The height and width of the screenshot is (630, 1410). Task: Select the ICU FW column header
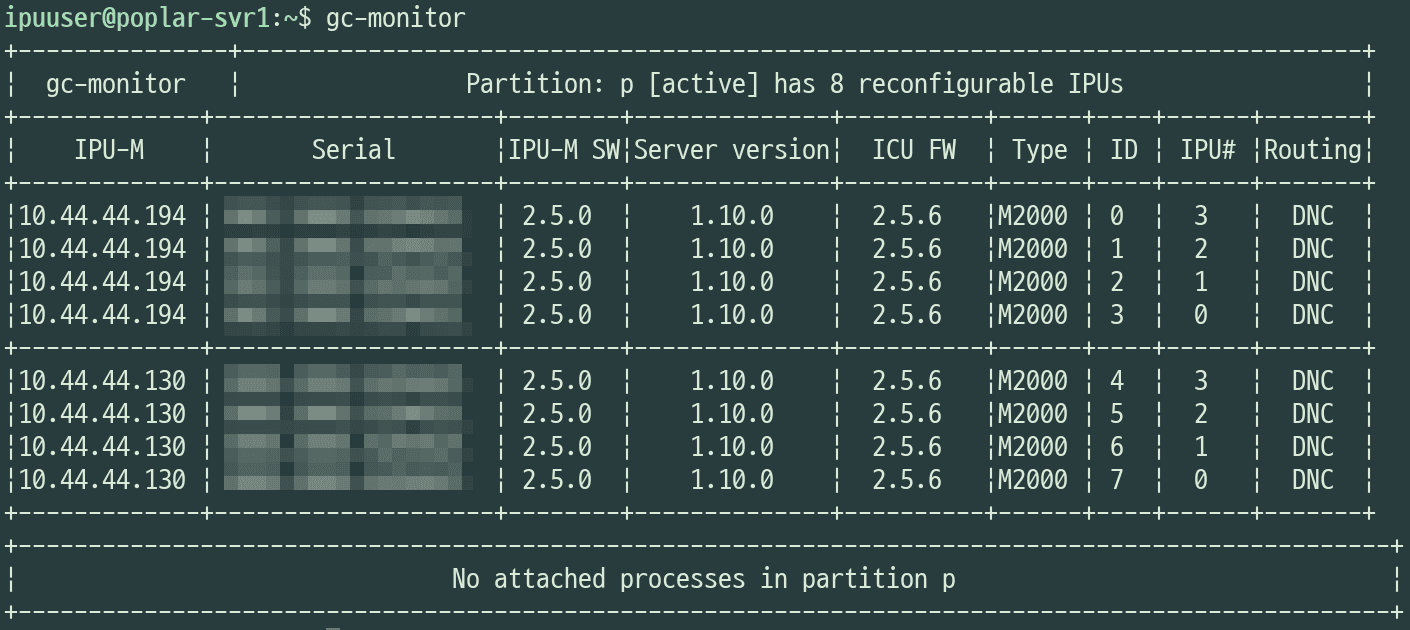(913, 150)
